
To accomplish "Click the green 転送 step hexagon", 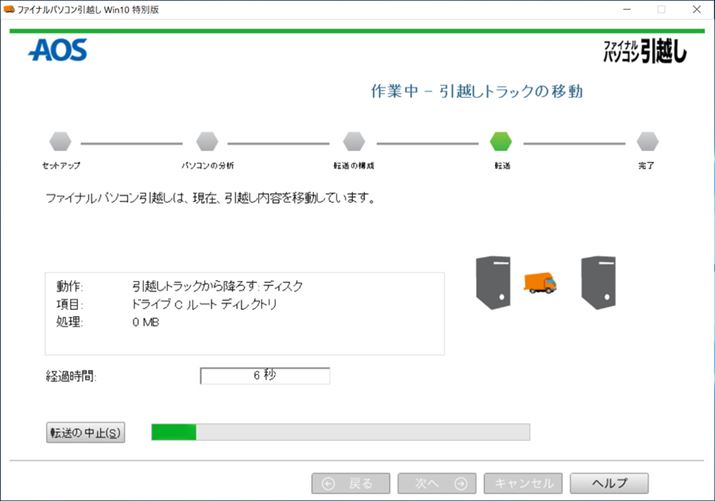I will pos(501,141).
